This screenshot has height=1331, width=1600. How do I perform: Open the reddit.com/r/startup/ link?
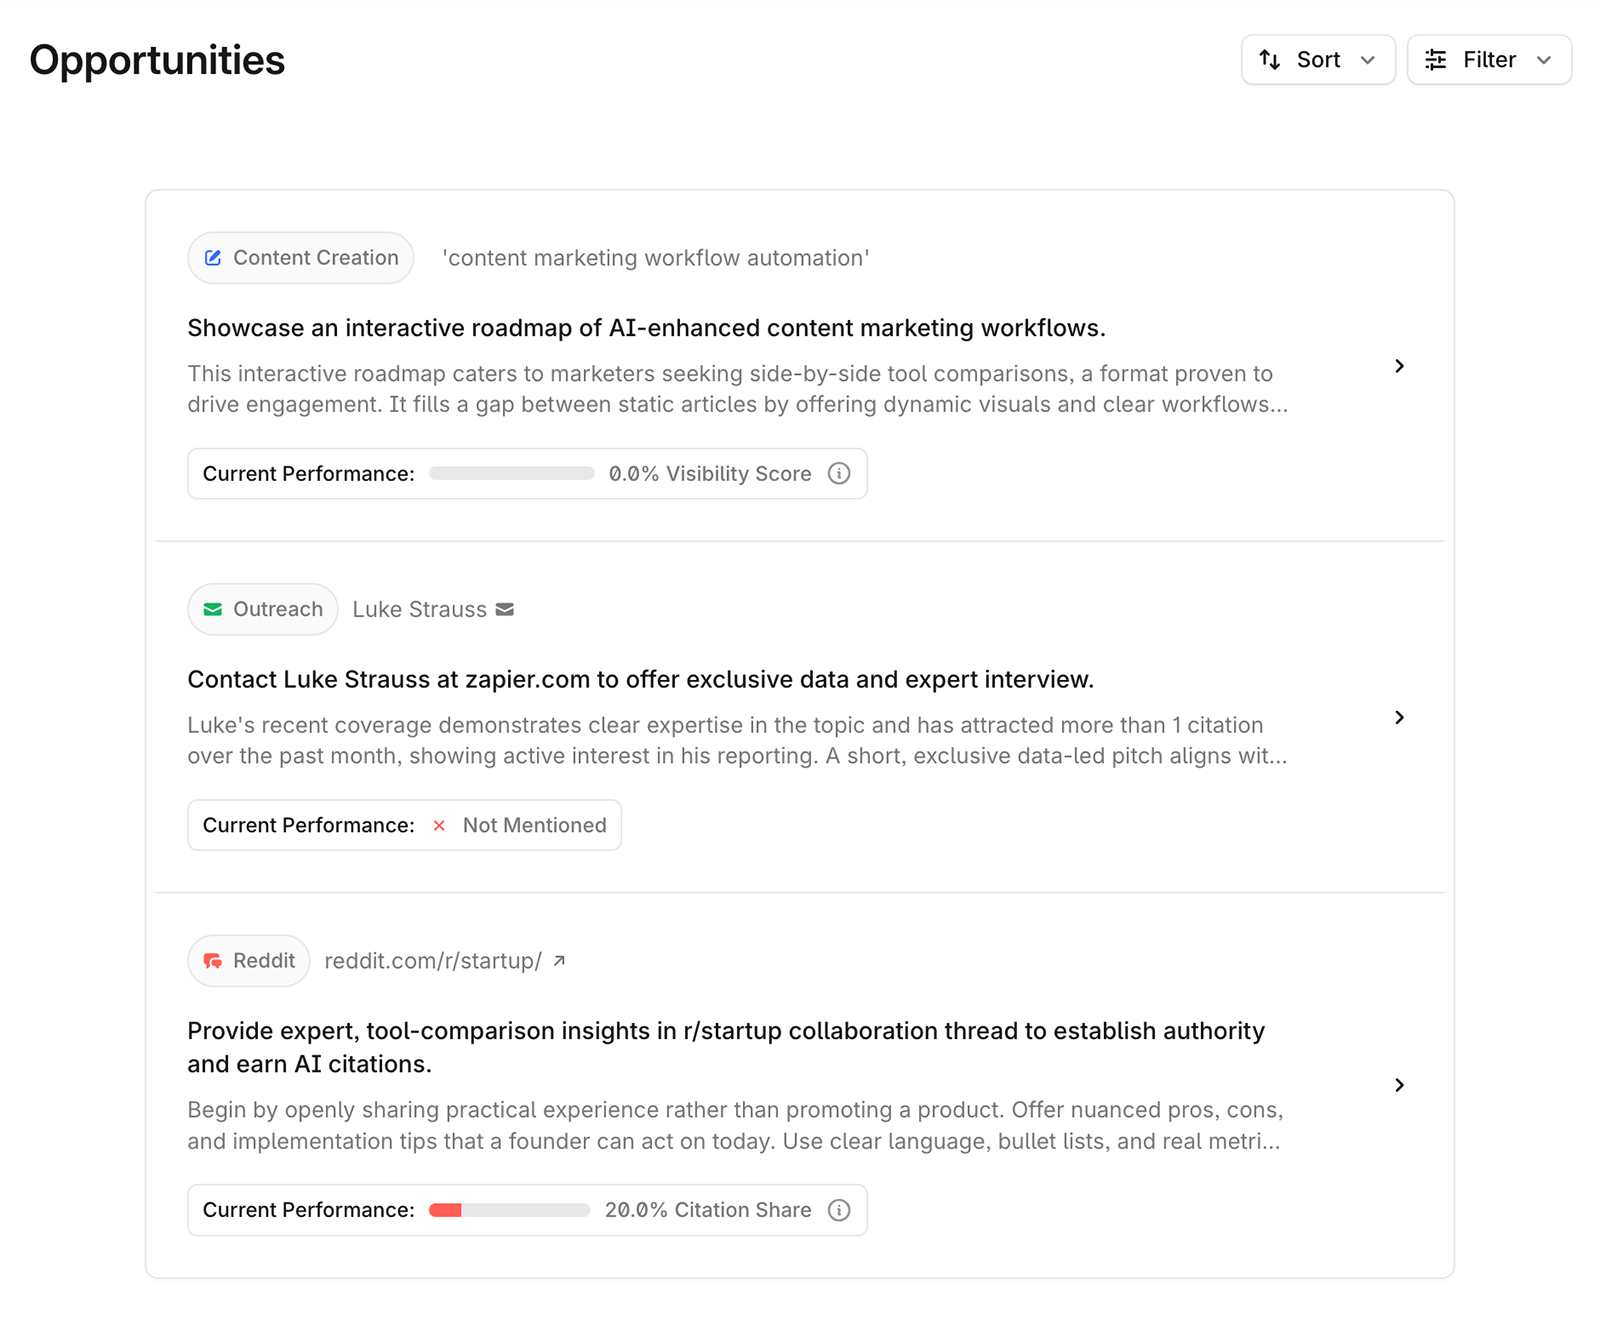click(433, 961)
